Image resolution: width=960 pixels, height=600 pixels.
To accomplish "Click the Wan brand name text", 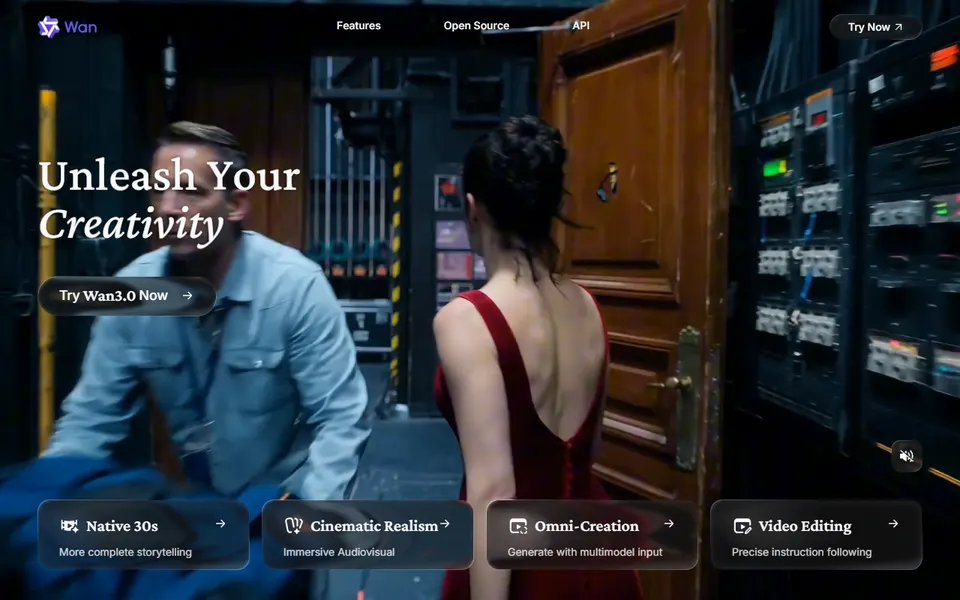I will click(80, 27).
